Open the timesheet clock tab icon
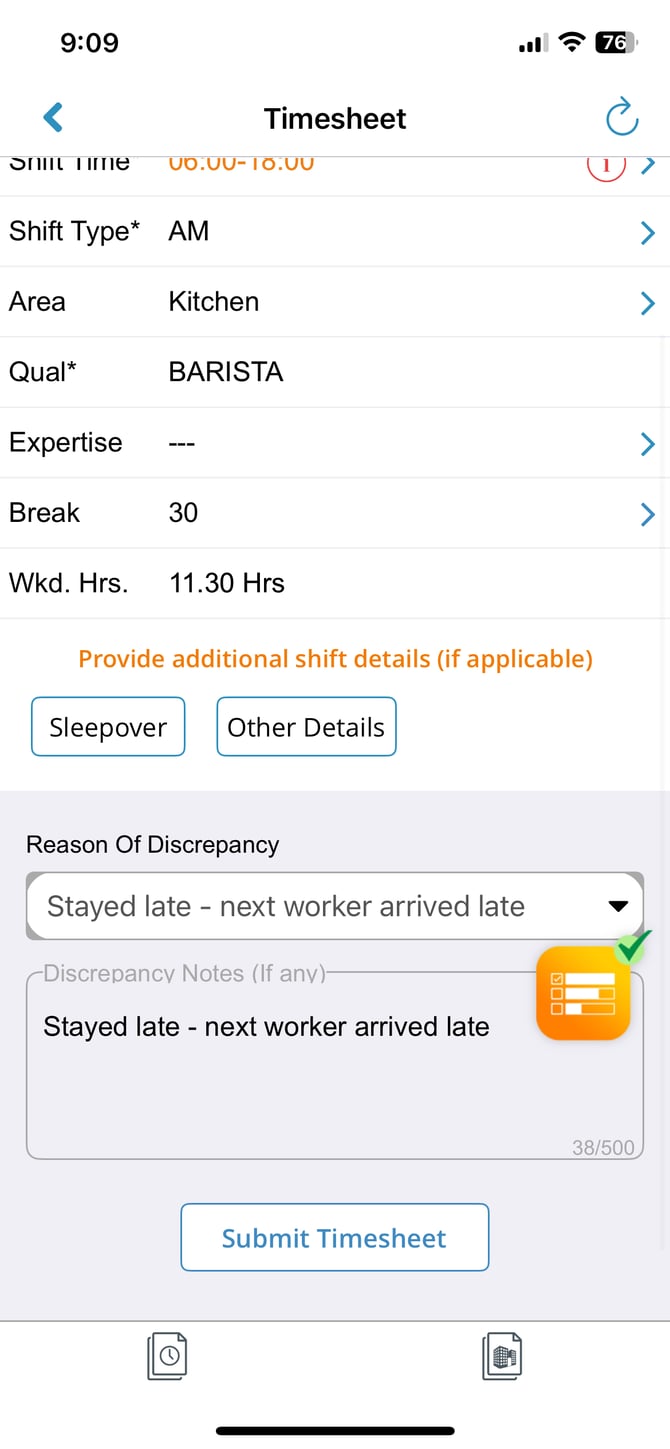Screen dimensions: 670x1449 [167, 1357]
